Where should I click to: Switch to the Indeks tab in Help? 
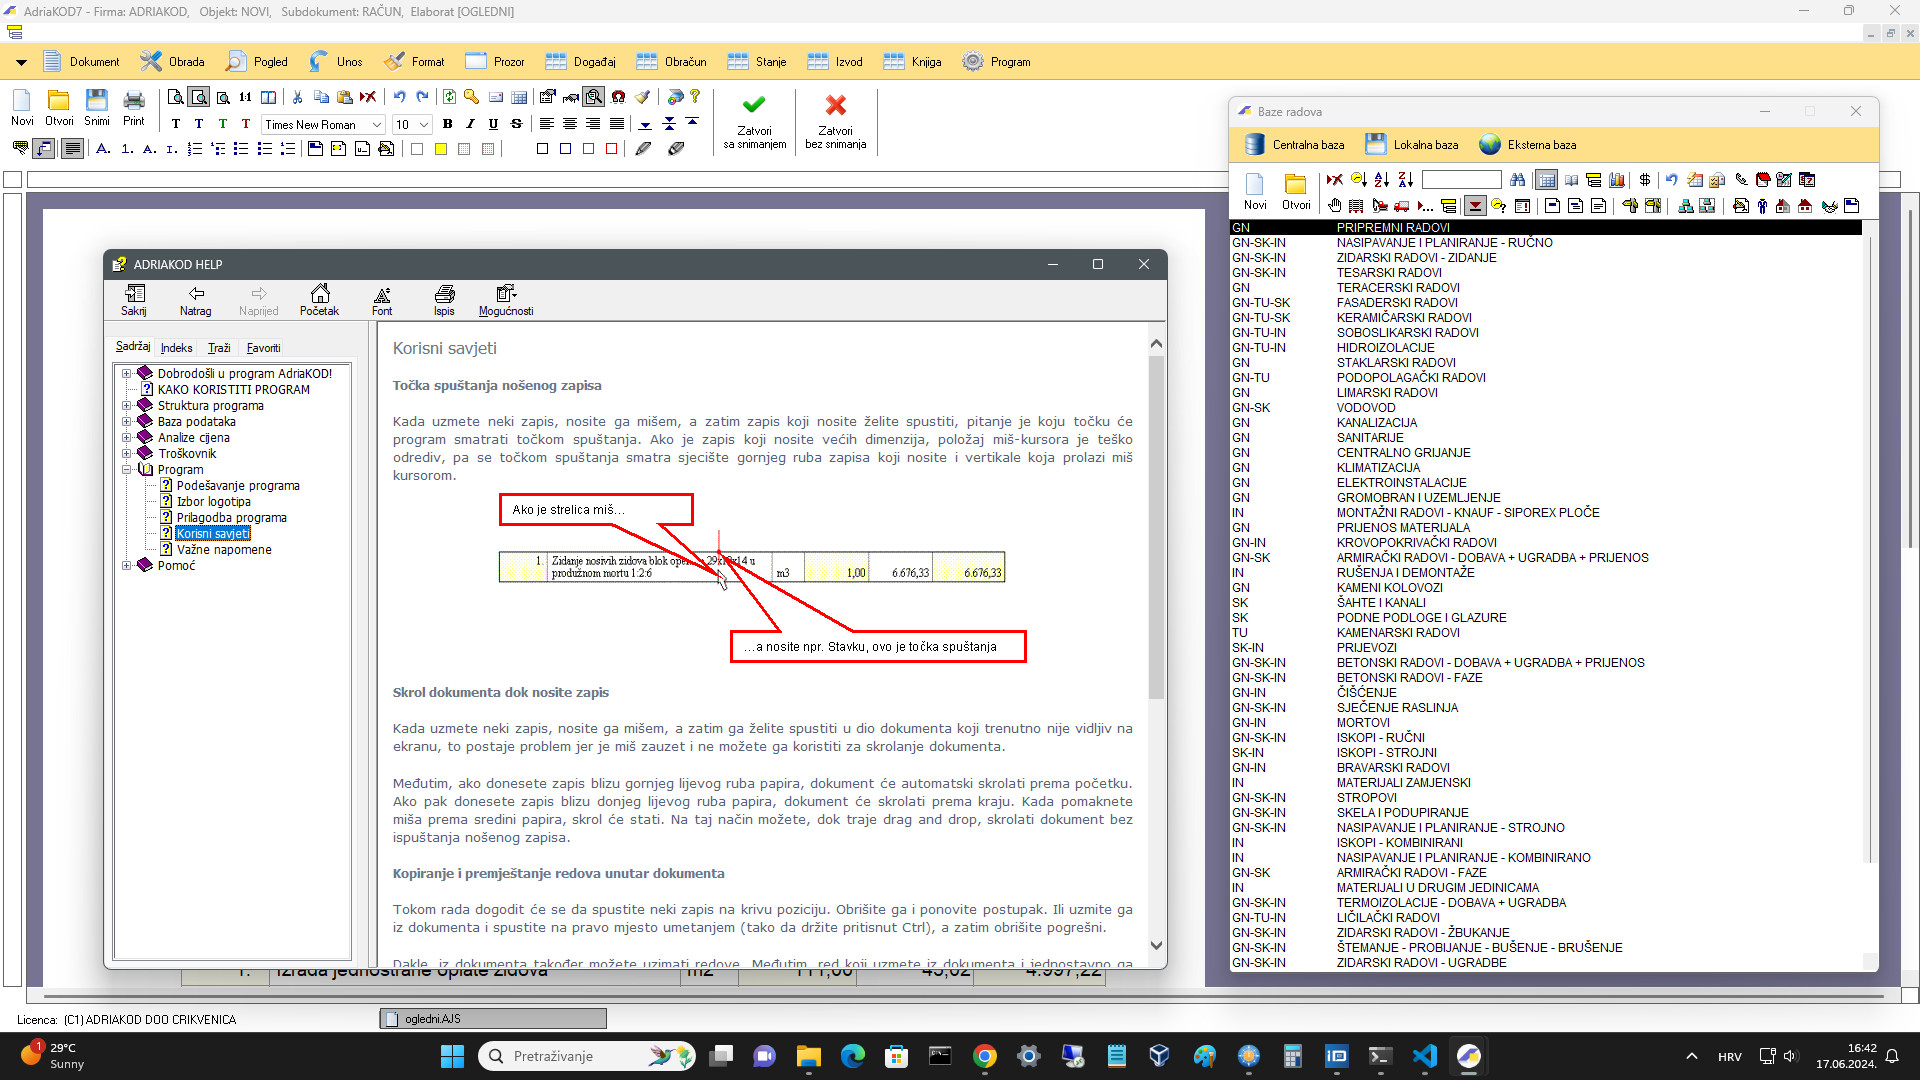point(177,348)
